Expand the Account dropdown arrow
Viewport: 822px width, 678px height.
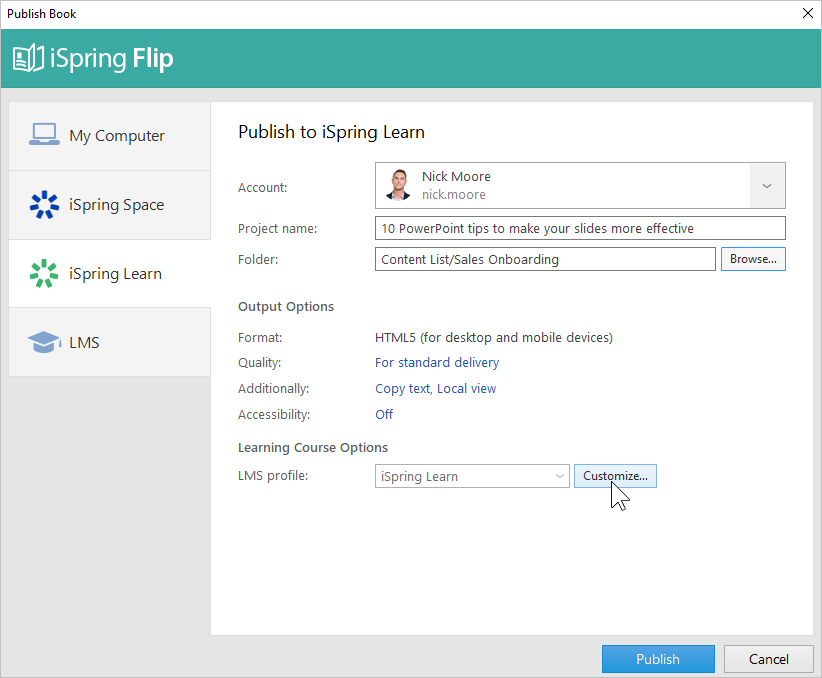click(767, 186)
